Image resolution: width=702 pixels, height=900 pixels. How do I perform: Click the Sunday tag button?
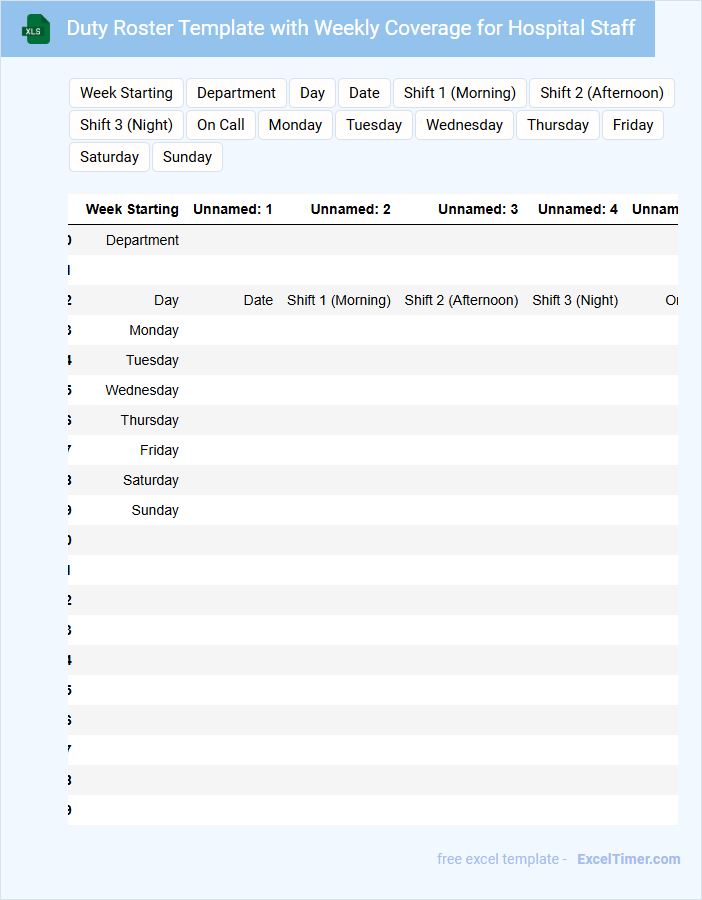[187, 157]
